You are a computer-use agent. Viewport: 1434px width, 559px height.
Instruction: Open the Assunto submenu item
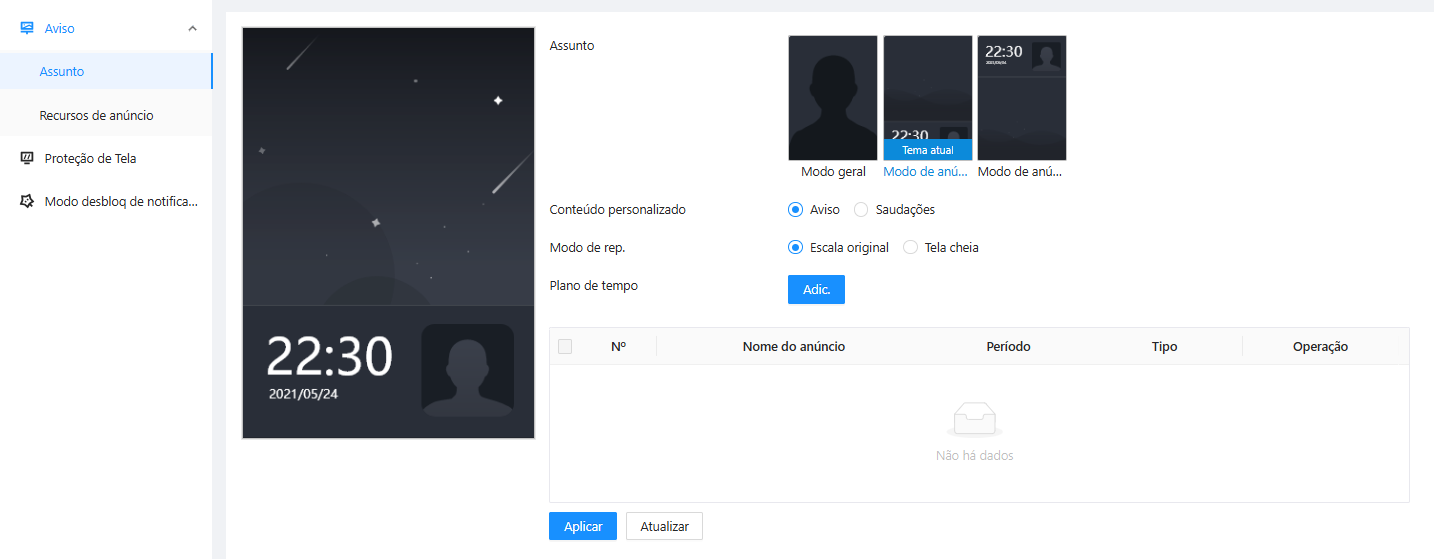106,71
